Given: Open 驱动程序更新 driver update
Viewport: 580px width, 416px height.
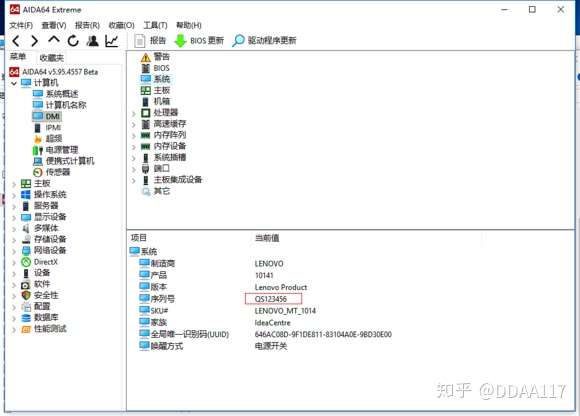Looking at the screenshot, I should coord(264,41).
